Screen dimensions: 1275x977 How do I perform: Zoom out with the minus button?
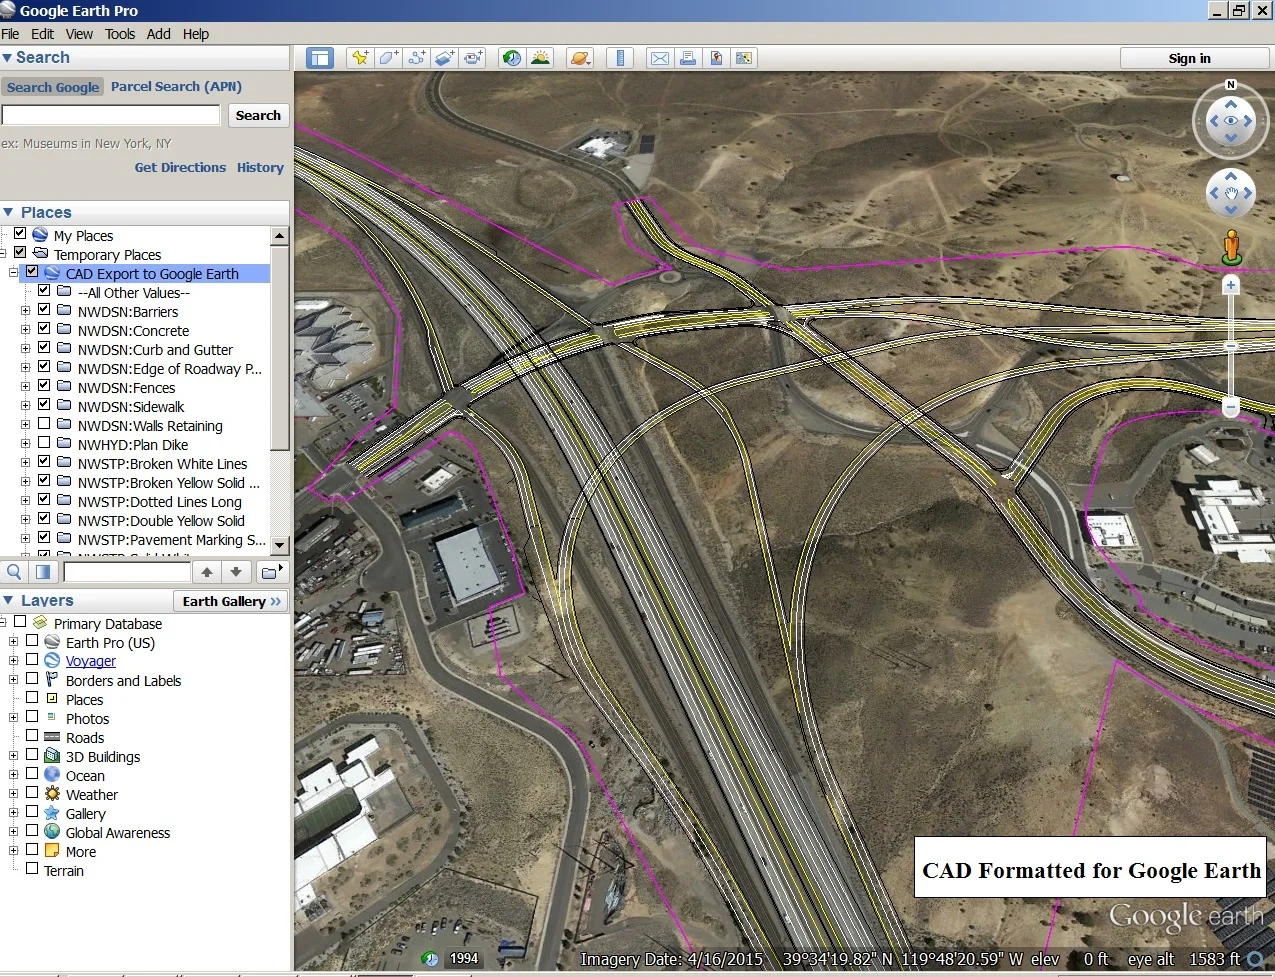(x=1231, y=407)
